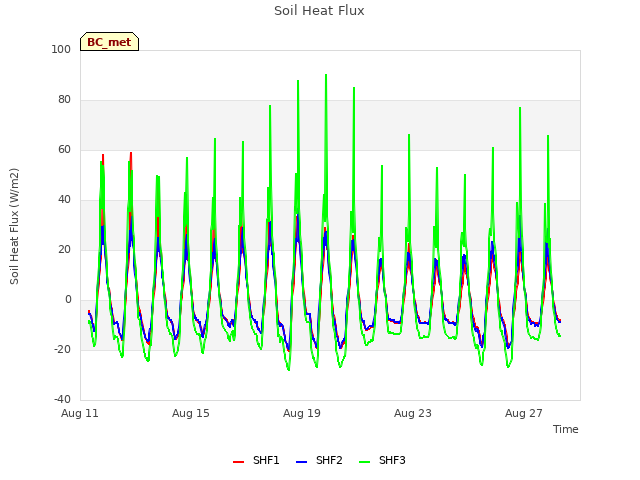Click the -20 y-axis tick label

[62, 350]
